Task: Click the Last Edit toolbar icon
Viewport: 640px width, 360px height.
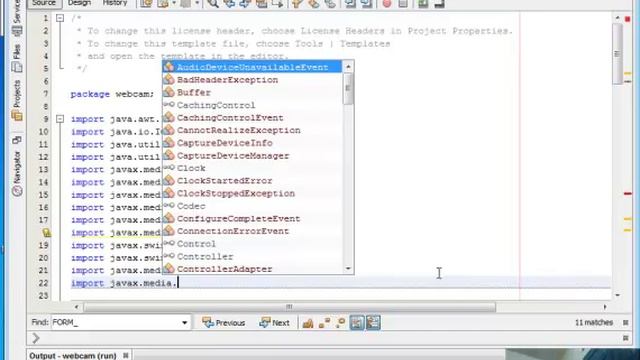Action: [147, 4]
